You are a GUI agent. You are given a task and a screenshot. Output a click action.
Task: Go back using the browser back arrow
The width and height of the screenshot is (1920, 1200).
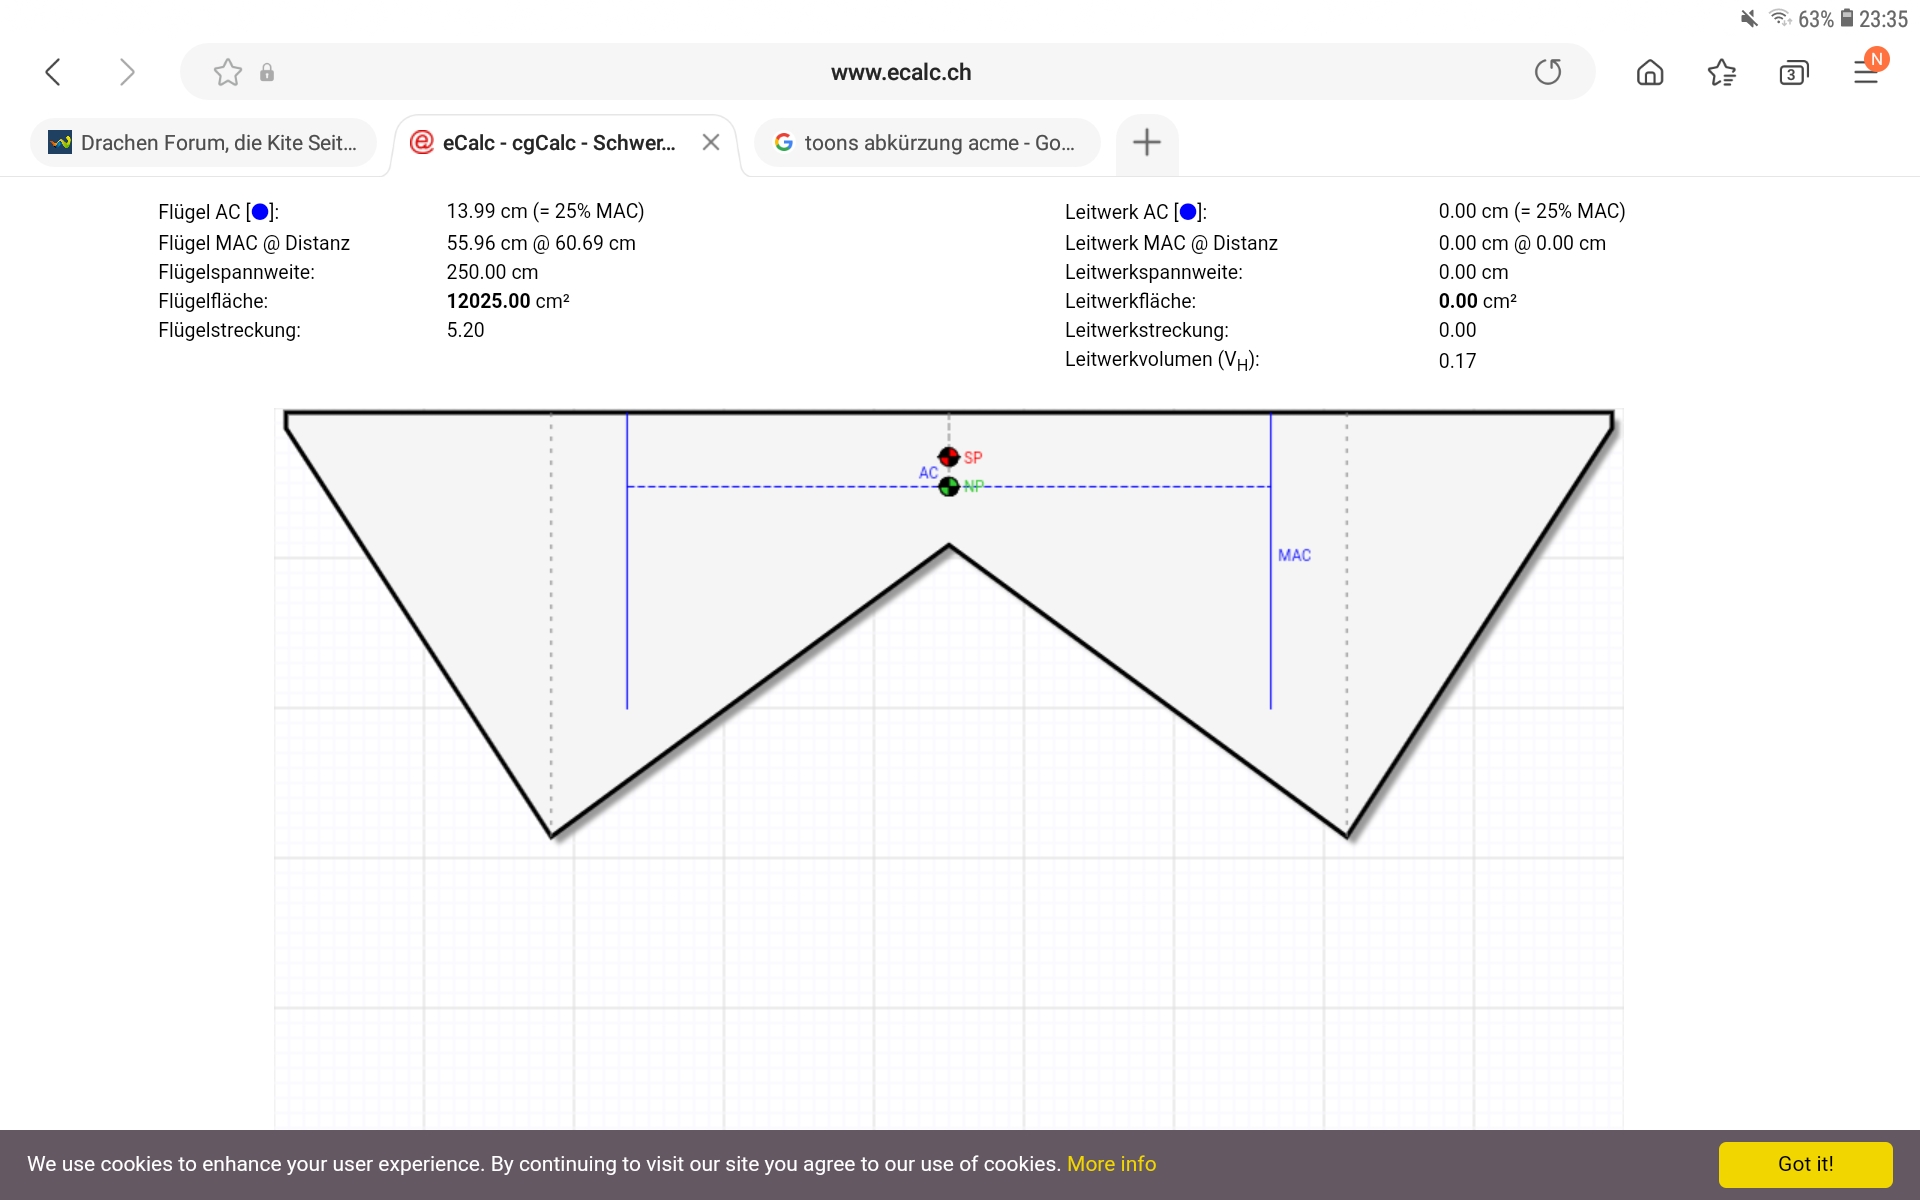pos(54,72)
